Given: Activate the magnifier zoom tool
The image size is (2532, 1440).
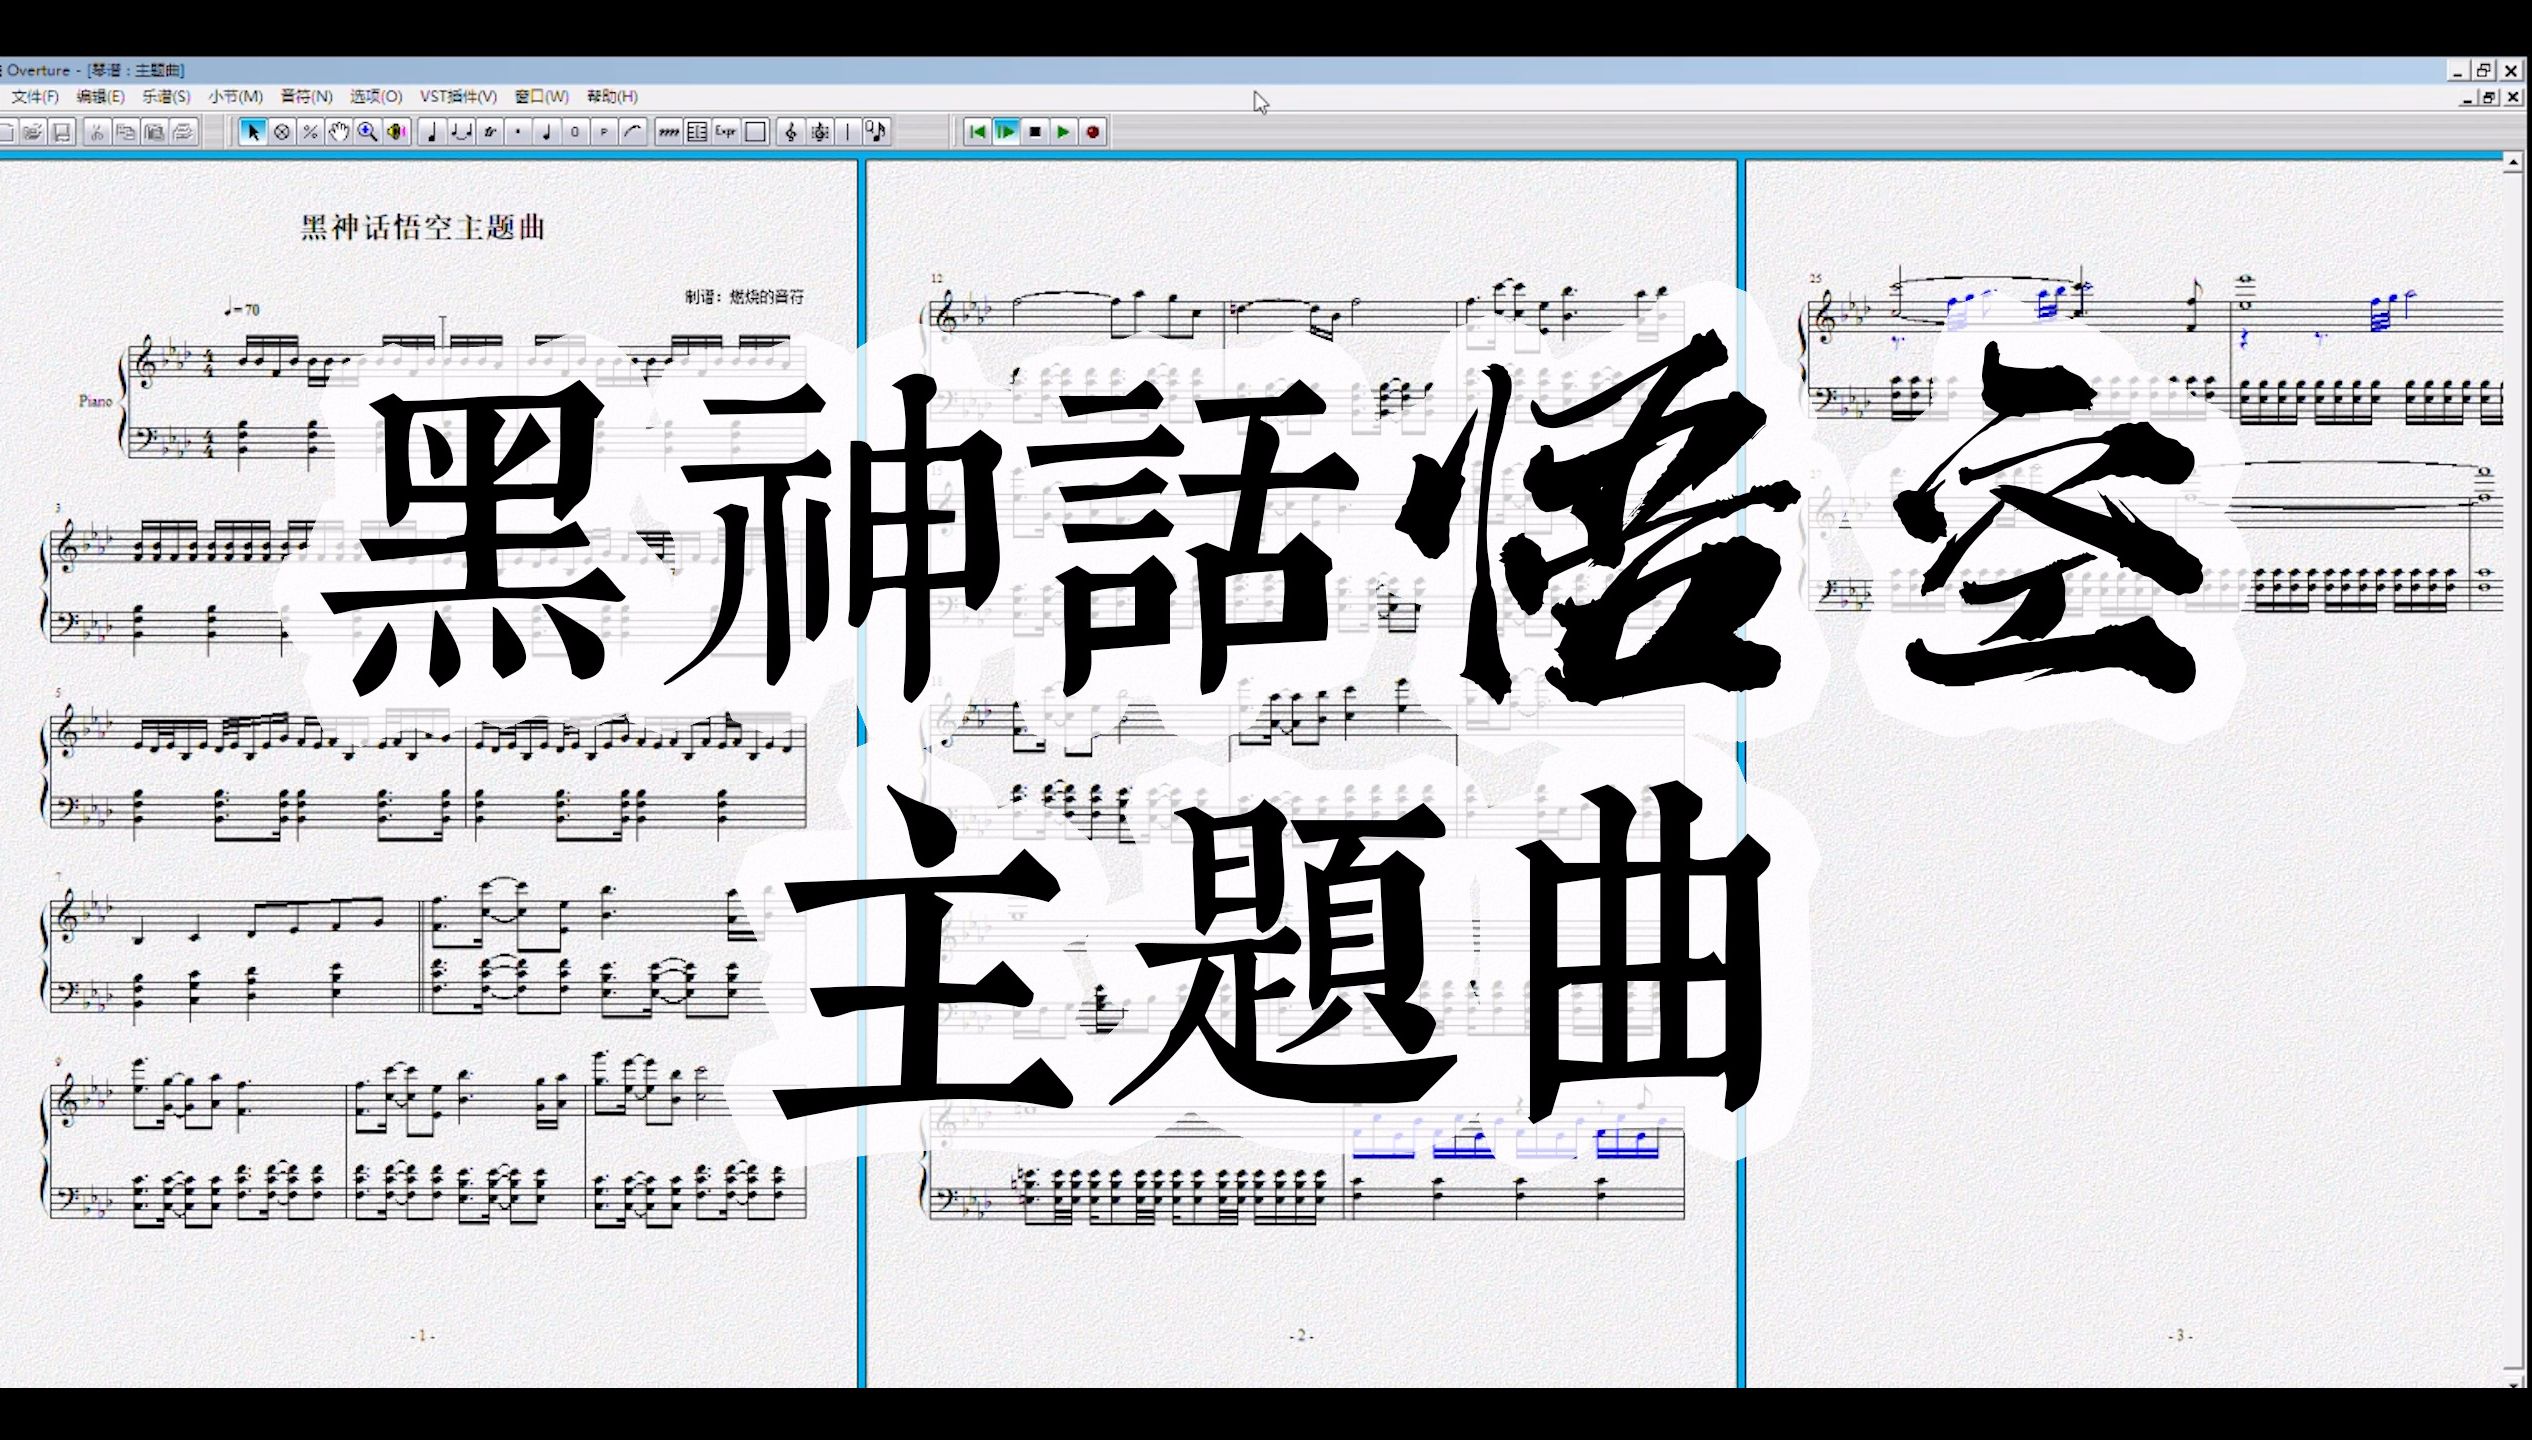Looking at the screenshot, I should point(368,132).
